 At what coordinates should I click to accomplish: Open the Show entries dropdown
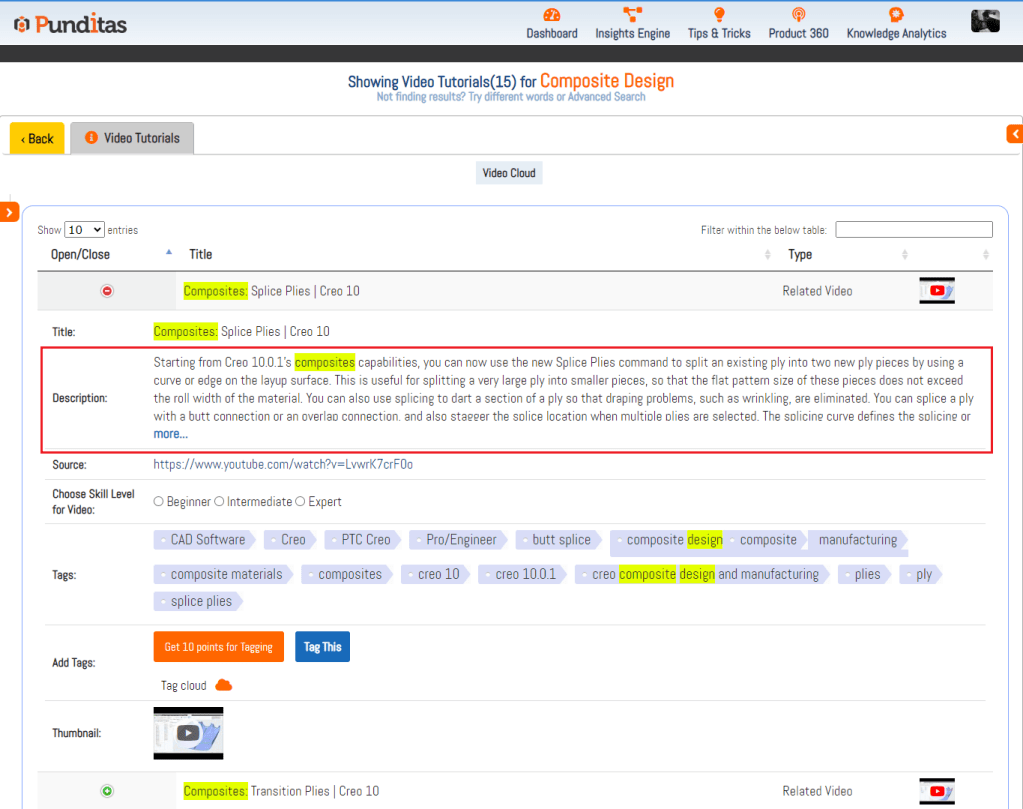[x=85, y=230]
